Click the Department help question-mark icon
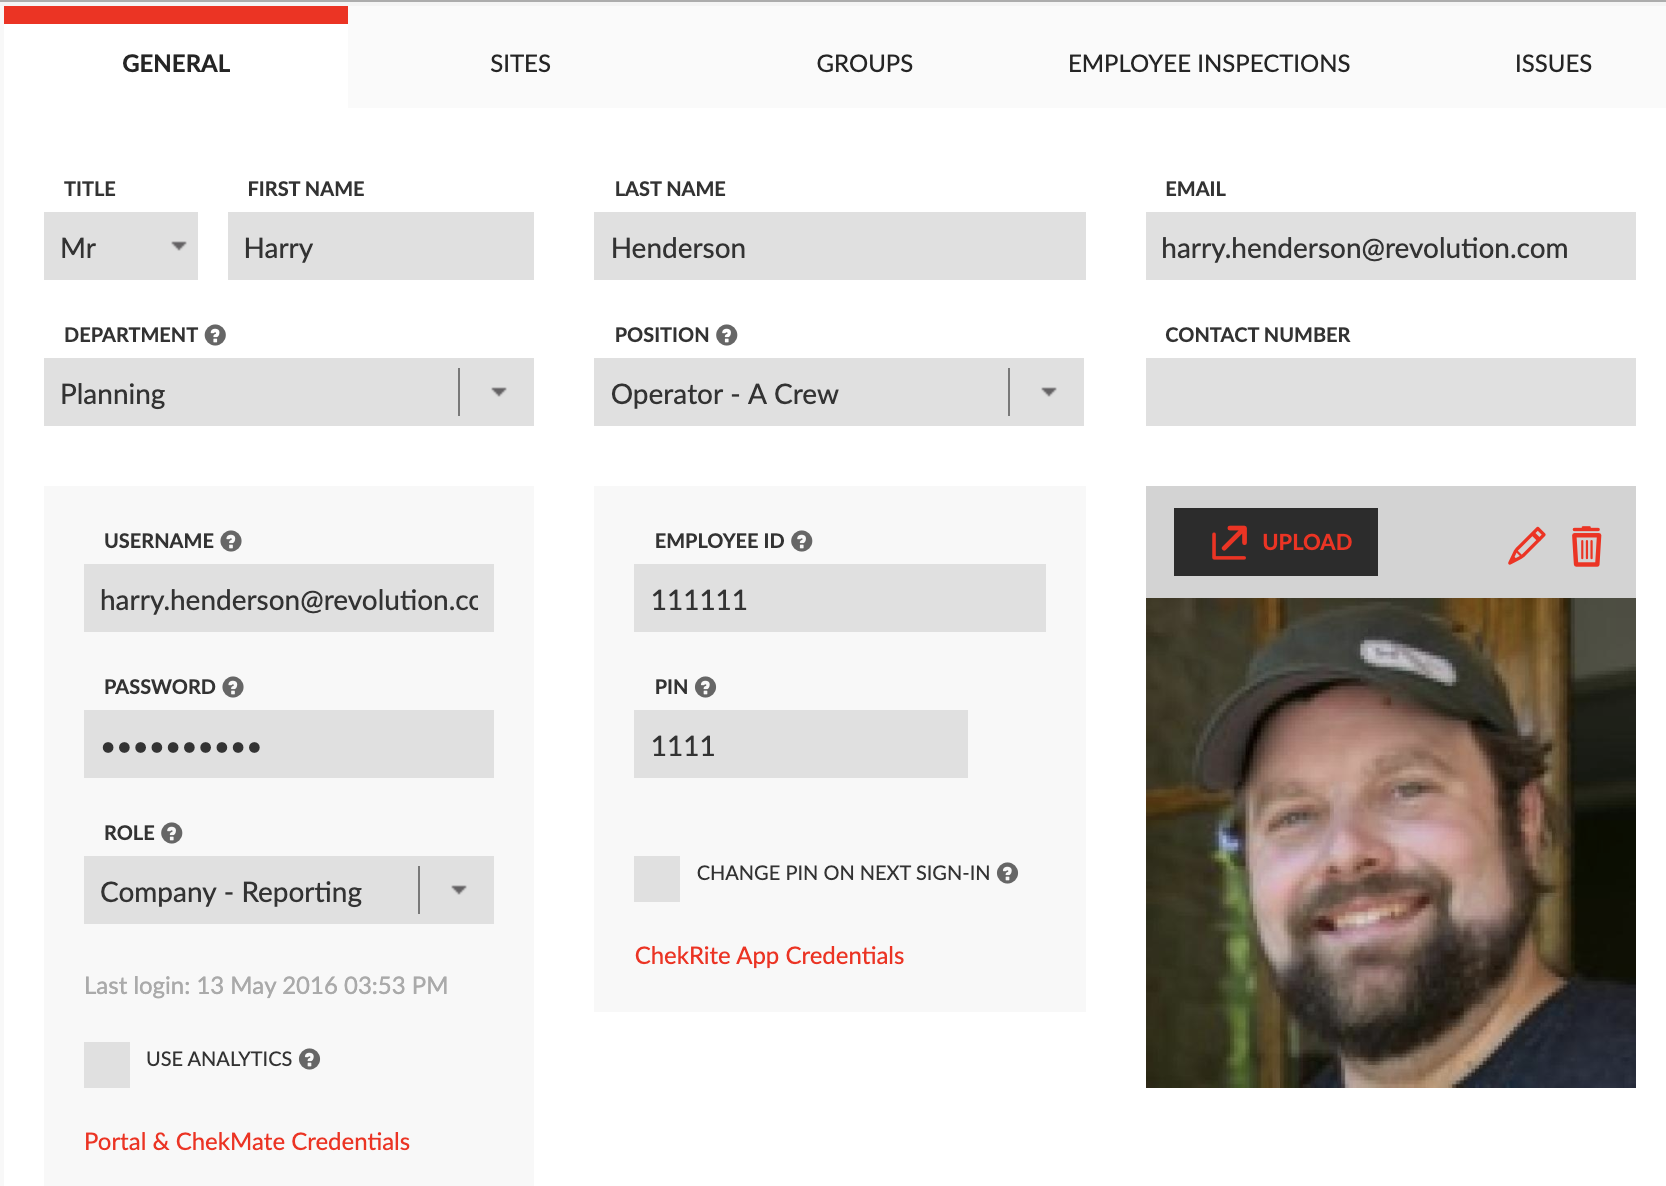Screen dimensions: 1666x1186 215,335
